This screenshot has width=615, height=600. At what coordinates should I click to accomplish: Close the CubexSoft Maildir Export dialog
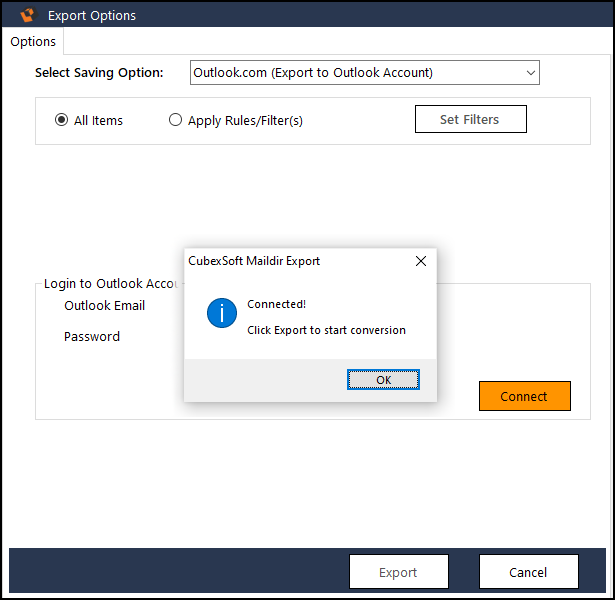[x=421, y=261]
